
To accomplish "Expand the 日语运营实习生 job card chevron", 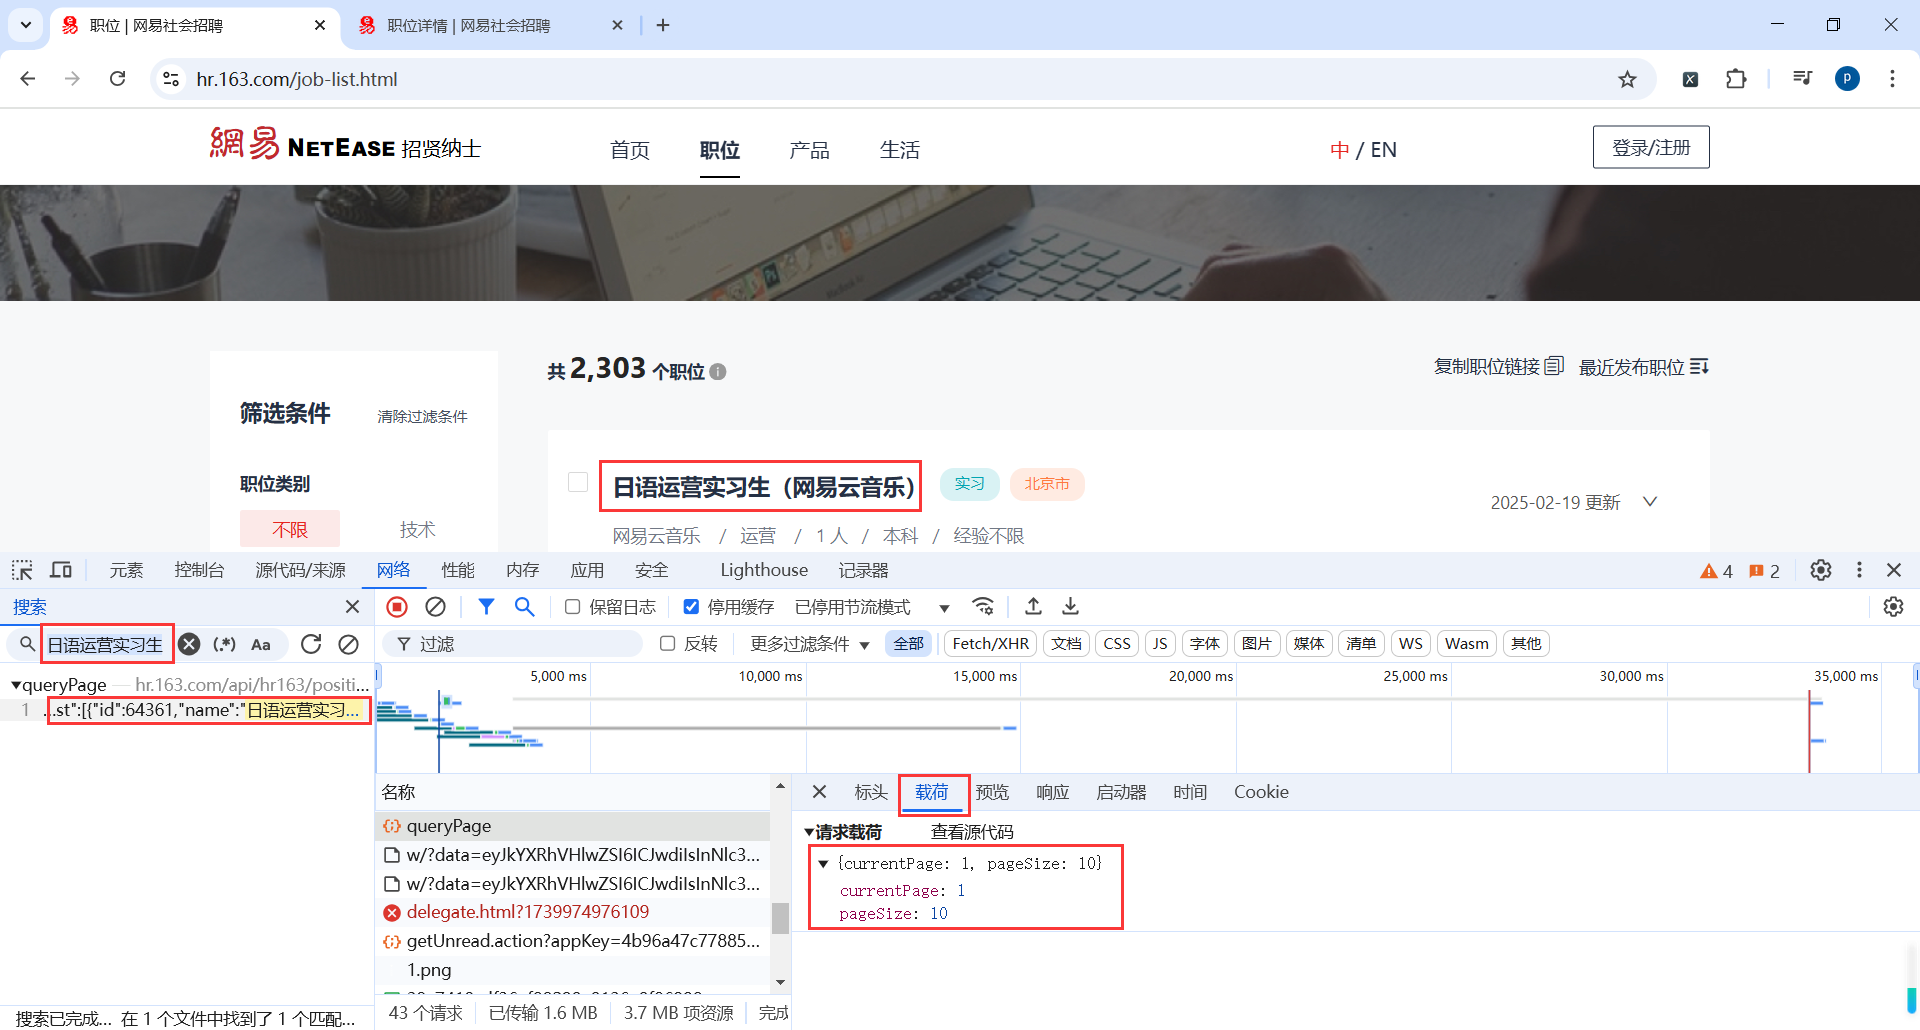I will pos(1650,502).
